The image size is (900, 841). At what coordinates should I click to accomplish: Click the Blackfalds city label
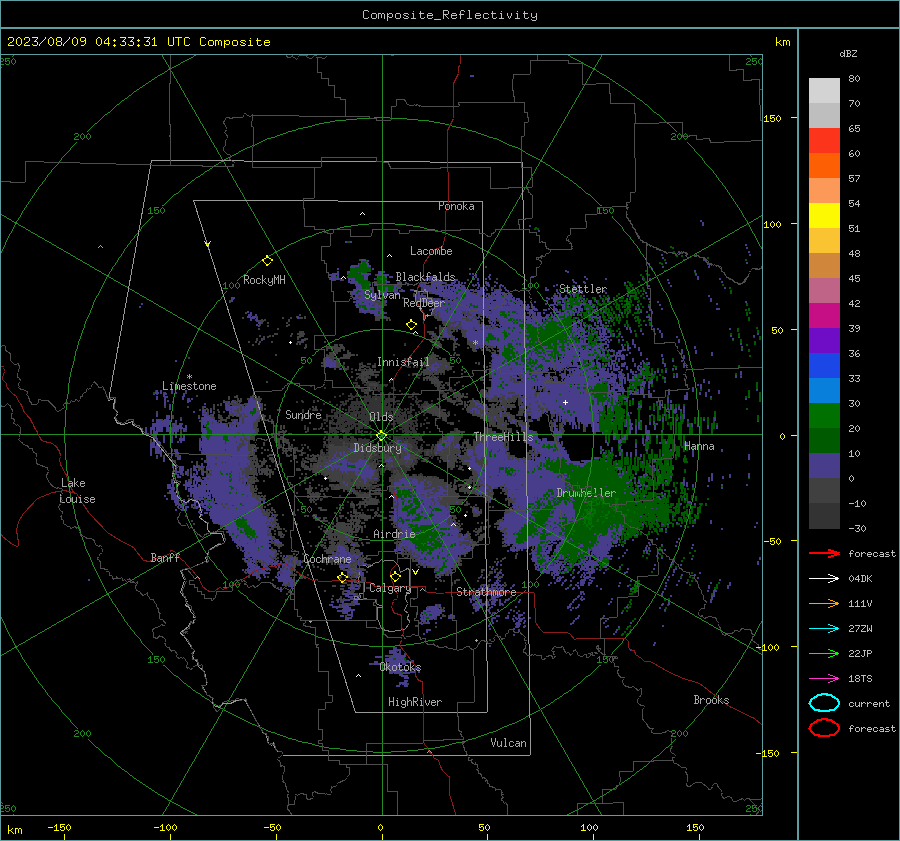coord(425,277)
